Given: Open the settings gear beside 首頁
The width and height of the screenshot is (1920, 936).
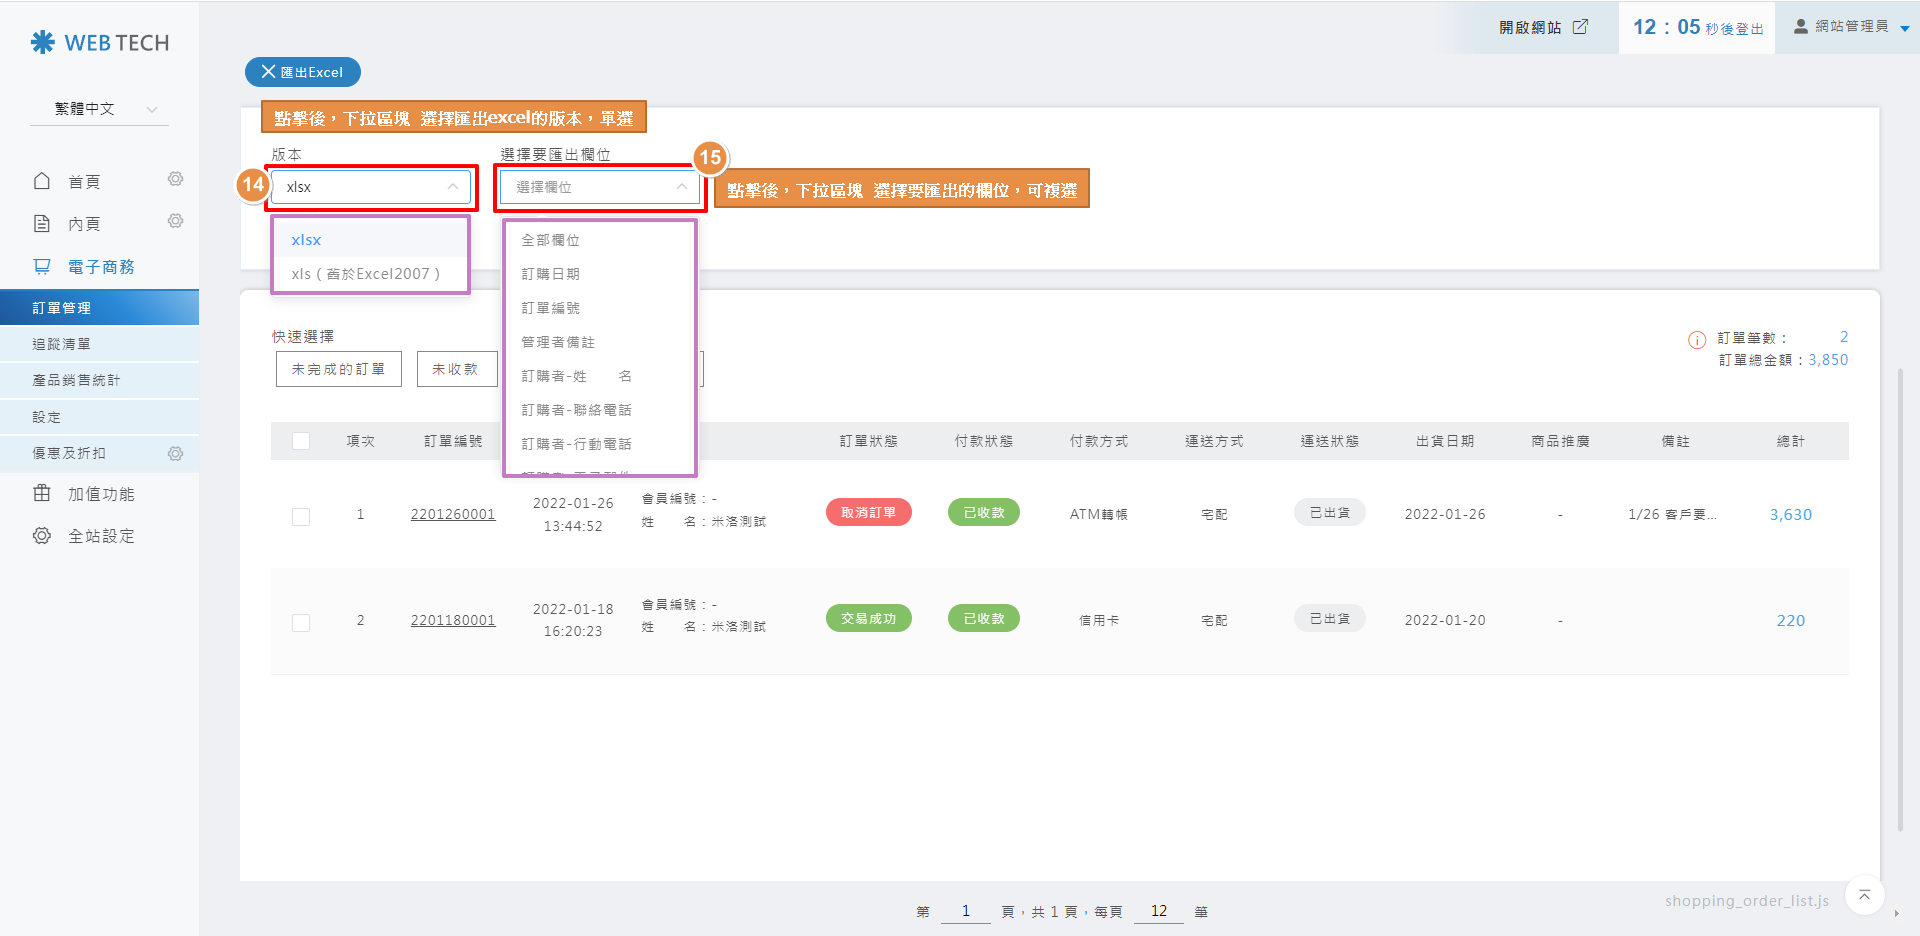Looking at the screenshot, I should (175, 179).
